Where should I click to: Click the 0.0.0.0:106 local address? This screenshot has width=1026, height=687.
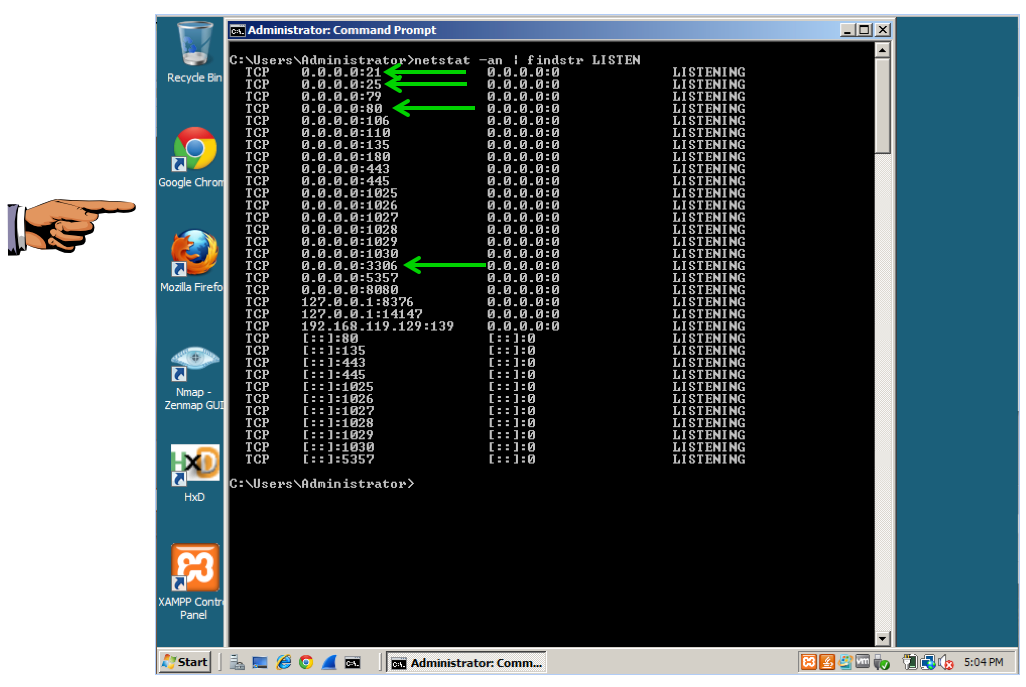[x=345, y=121]
